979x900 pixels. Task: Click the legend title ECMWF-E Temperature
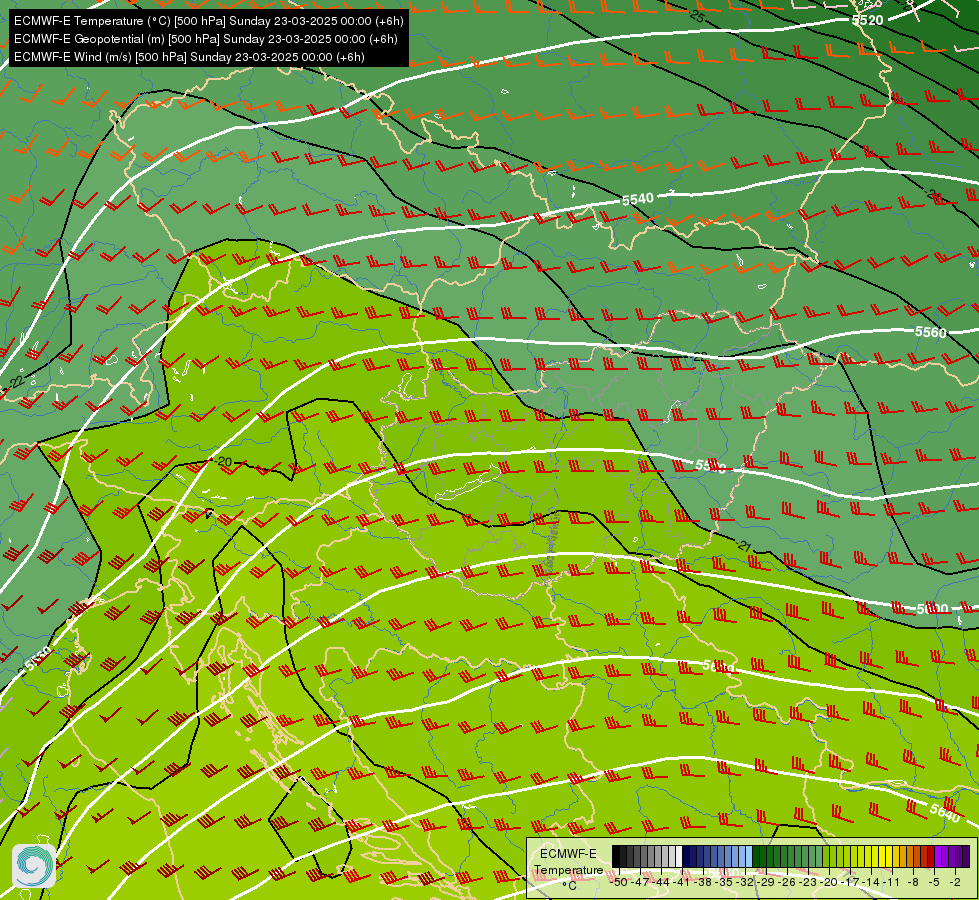click(569, 862)
